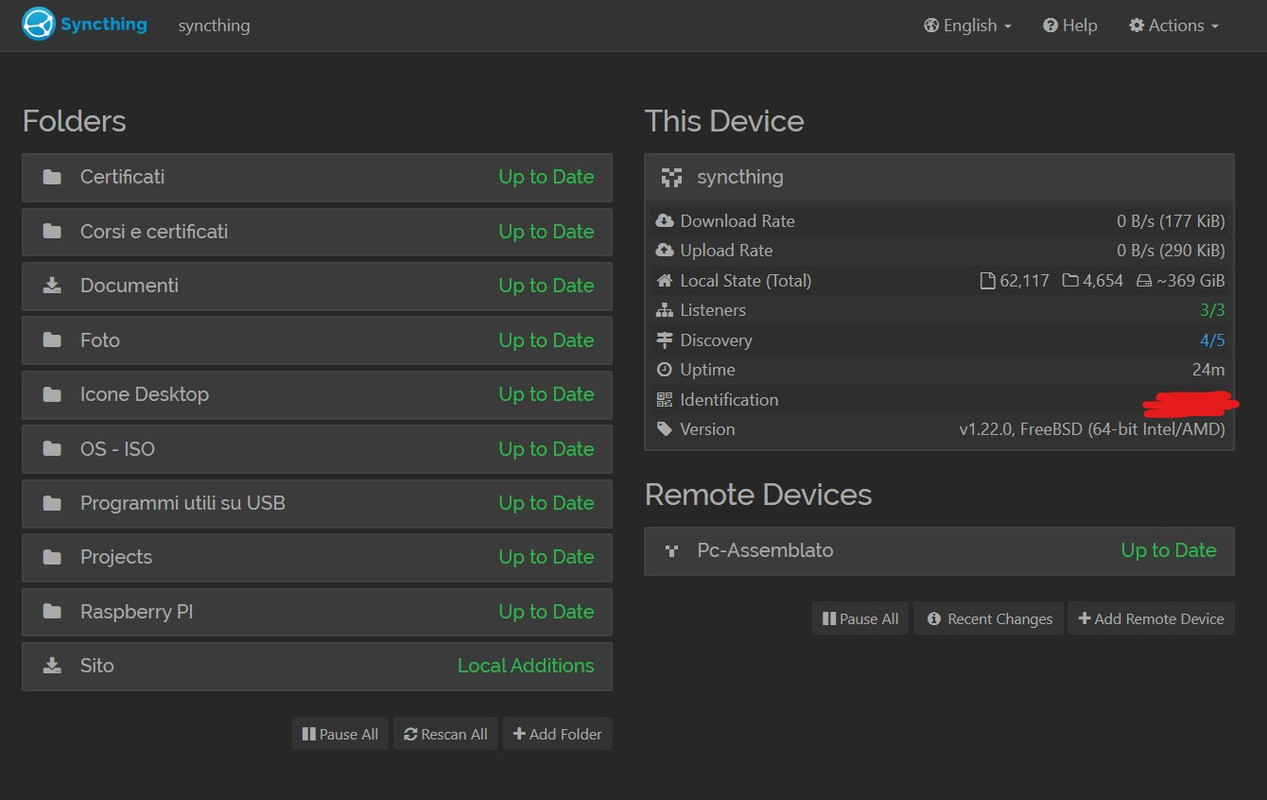This screenshot has height=800, width=1267.
Task: Click the 3/3 Listeners value
Action: pos(1212,311)
